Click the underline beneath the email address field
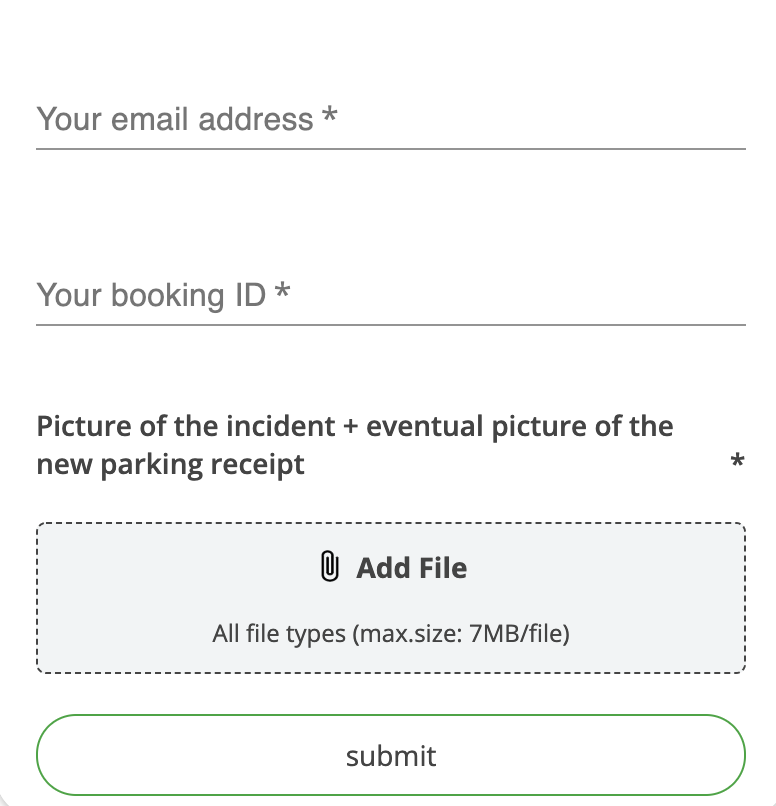776x806 pixels. [x=391, y=149]
